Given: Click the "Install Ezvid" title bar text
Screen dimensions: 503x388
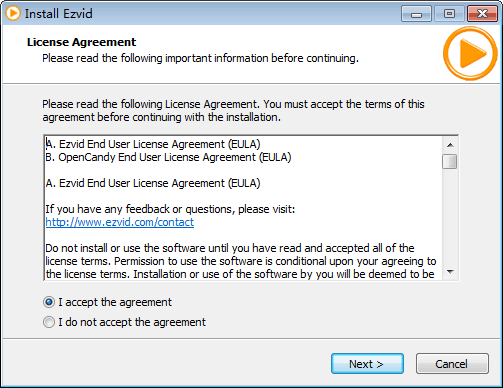Looking at the screenshot, I should pyautogui.click(x=59, y=14).
